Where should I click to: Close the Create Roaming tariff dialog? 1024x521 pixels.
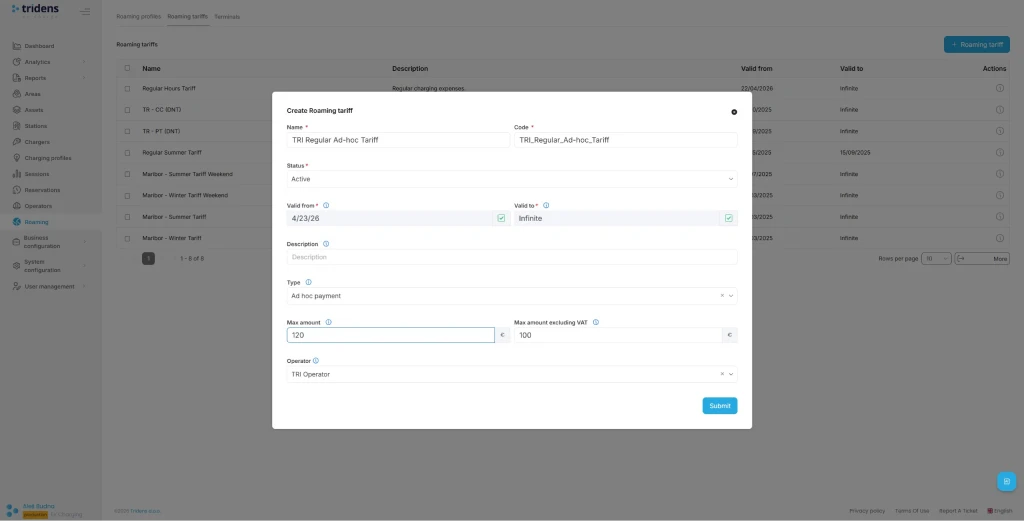tap(734, 112)
